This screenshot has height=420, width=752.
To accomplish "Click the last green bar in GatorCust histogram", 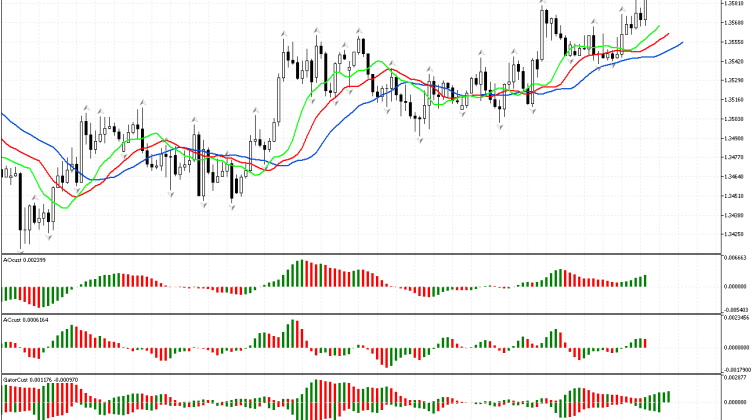I will pos(668,397).
